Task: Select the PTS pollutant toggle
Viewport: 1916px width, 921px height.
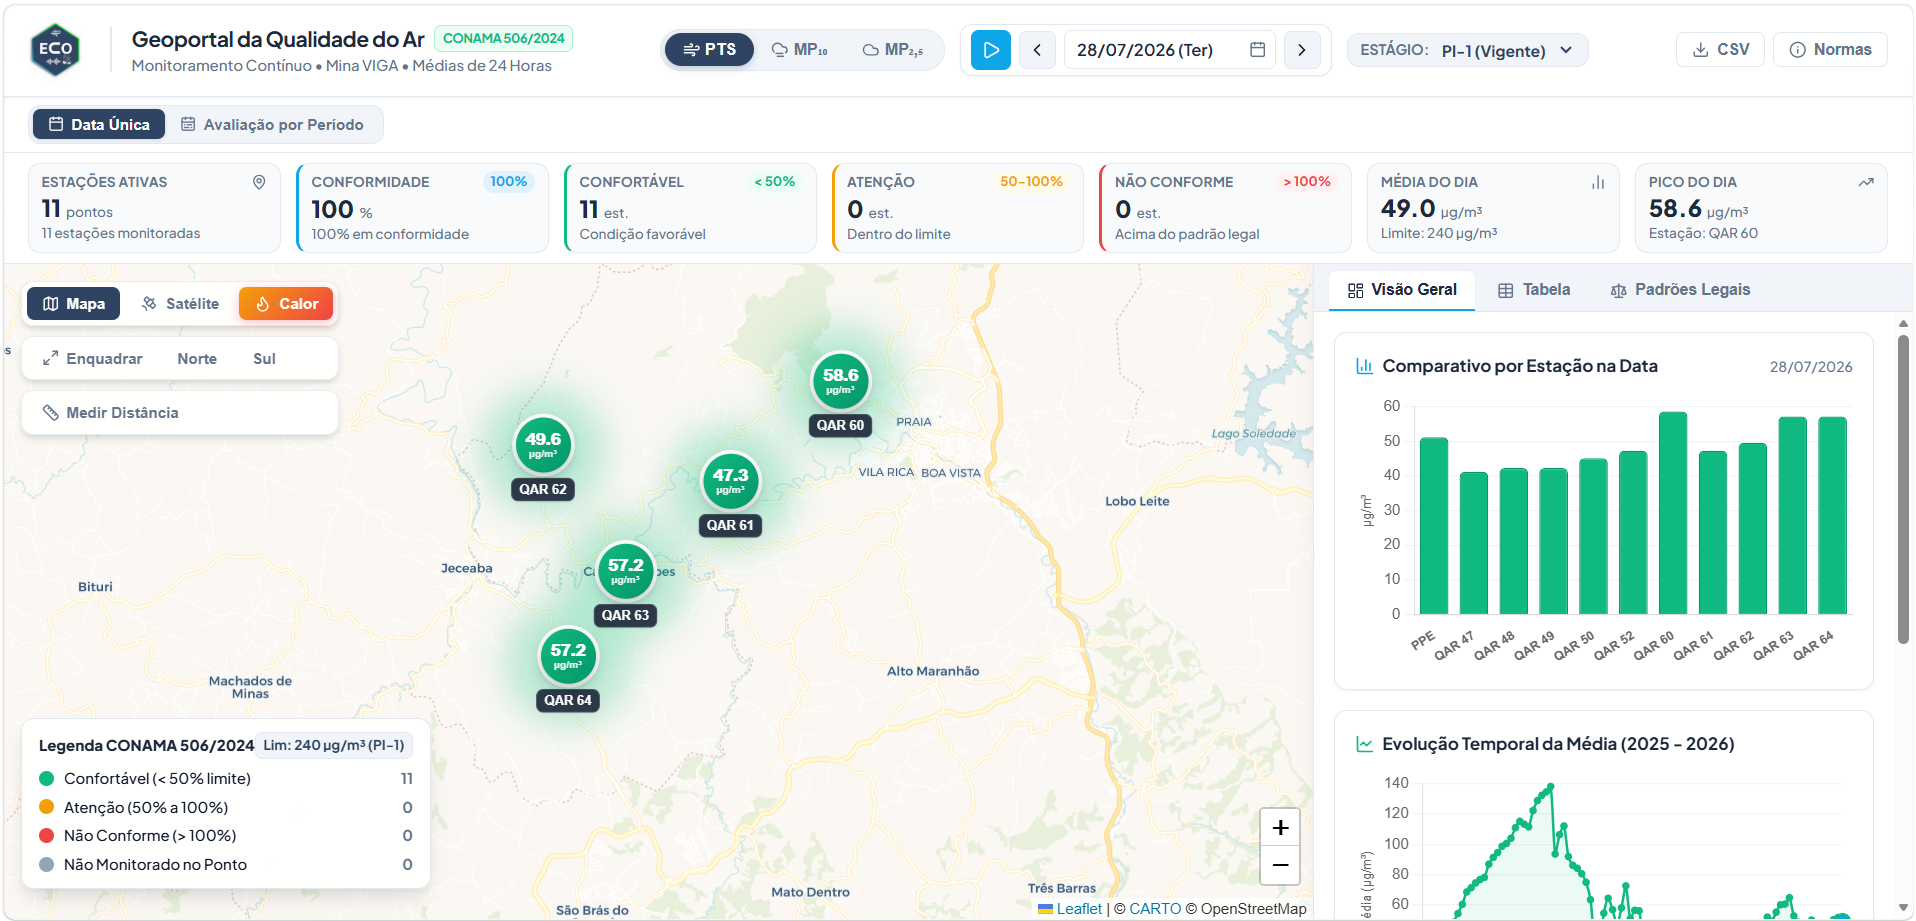Action: point(709,50)
